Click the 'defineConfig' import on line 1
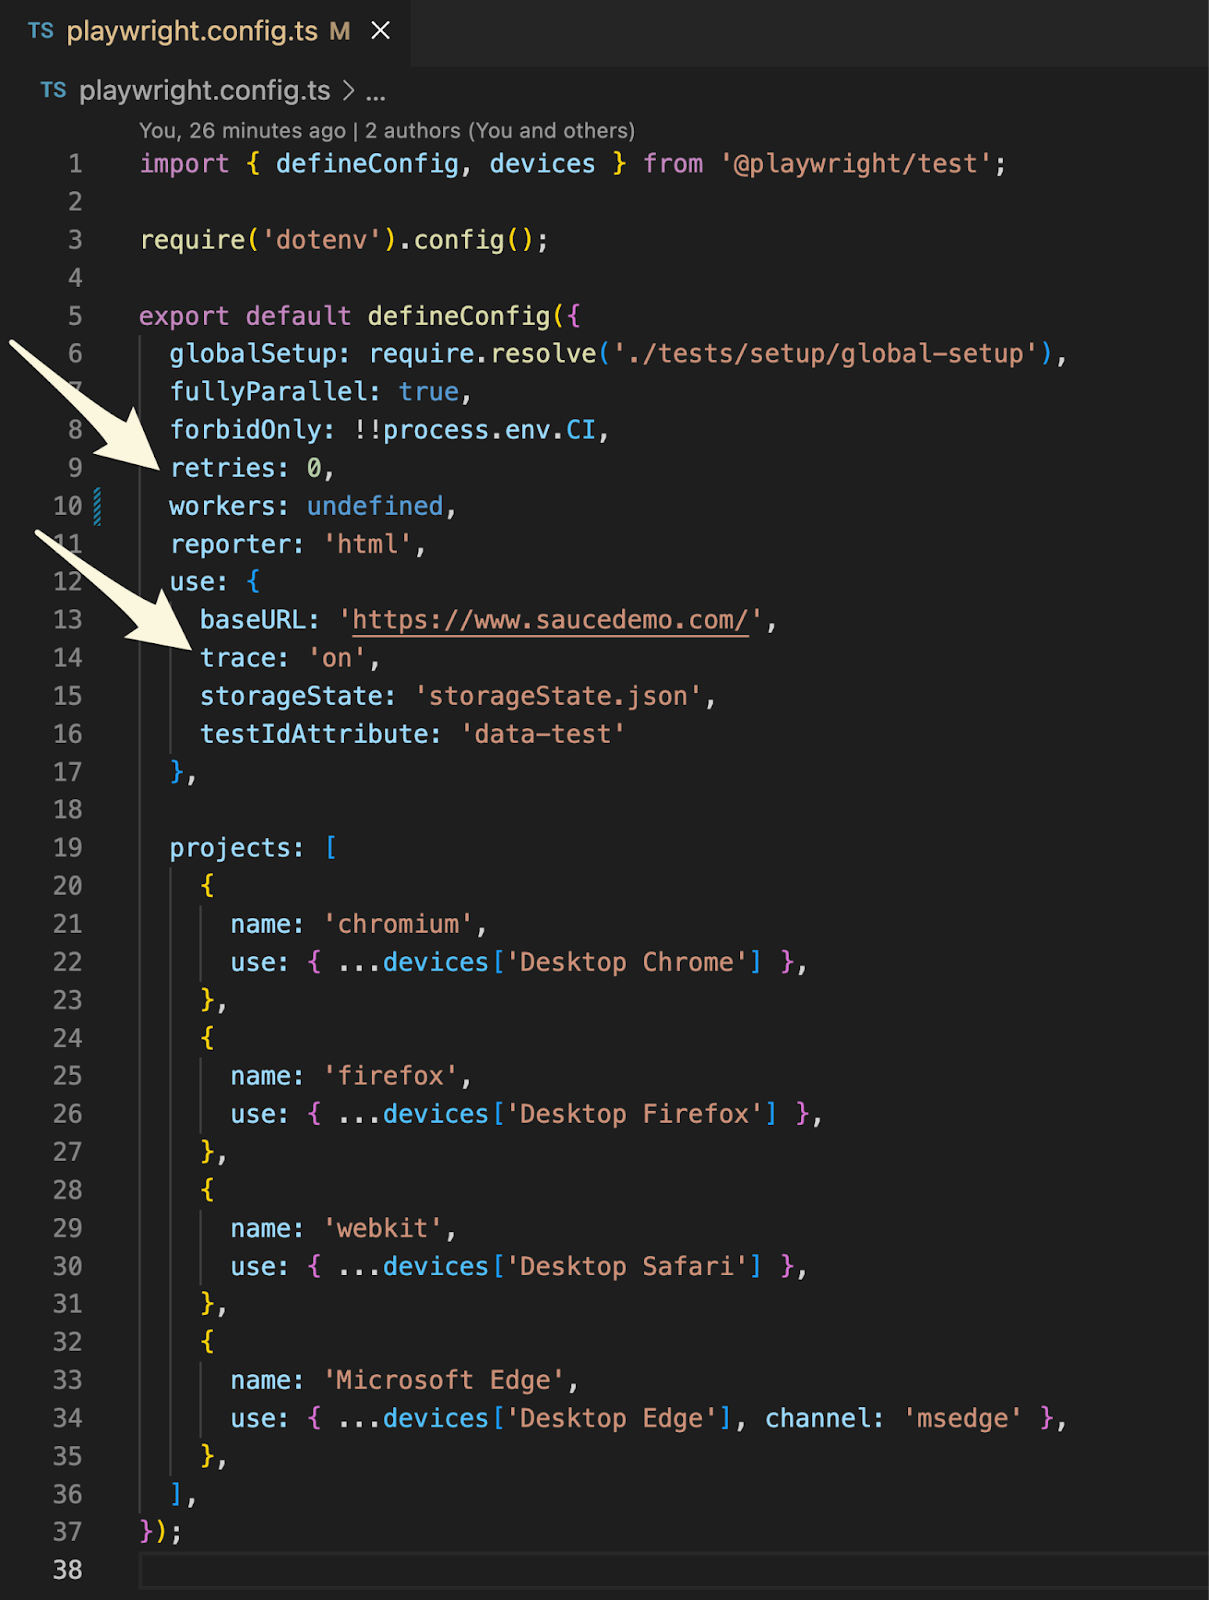 [367, 164]
